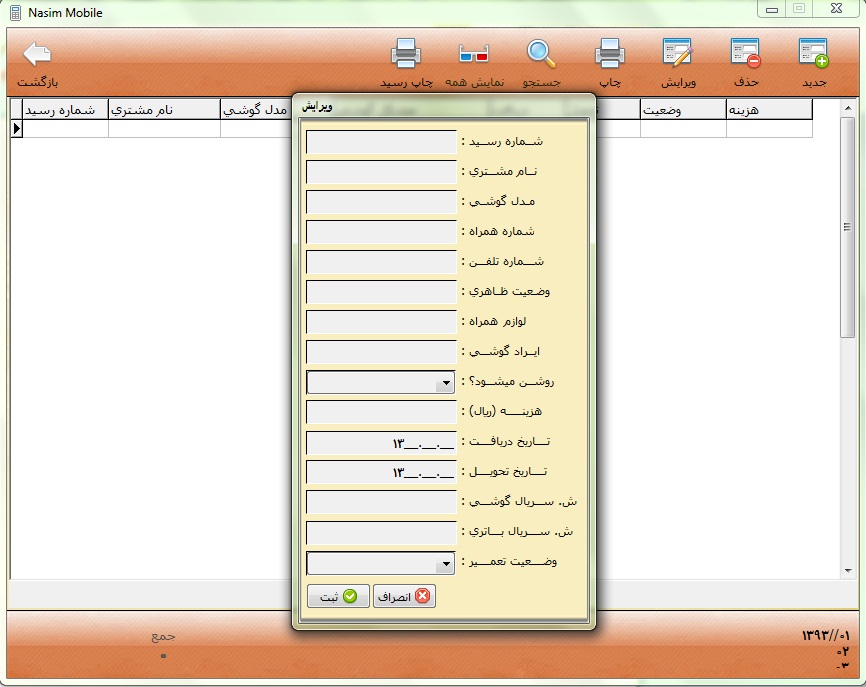Open the وضعیت تعمیر combo box
Viewport: 866px width, 687px height.
coord(445,564)
